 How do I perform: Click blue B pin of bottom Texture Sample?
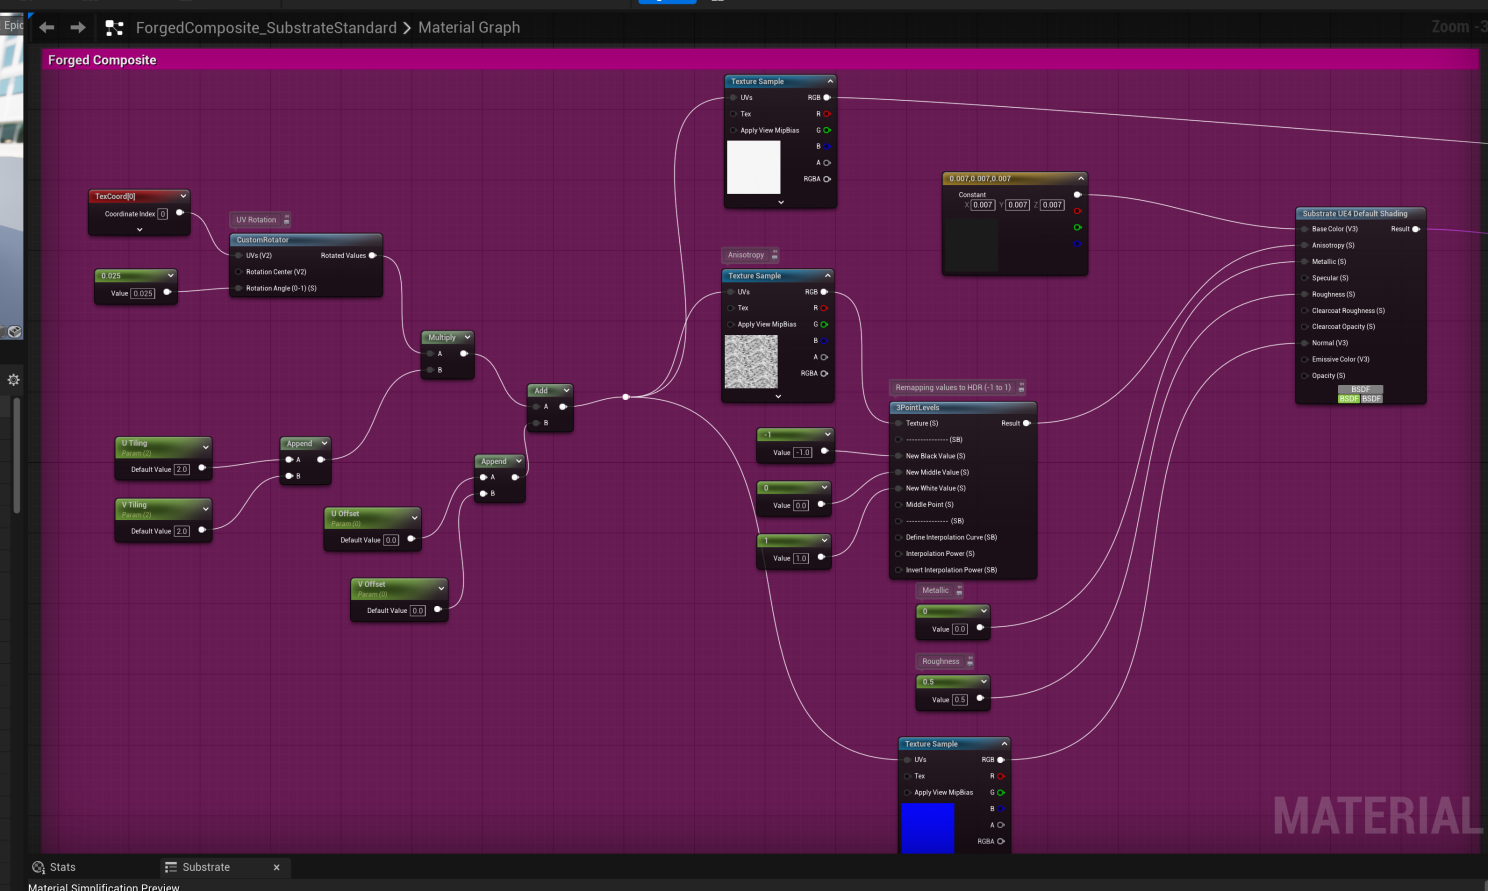coord(1000,809)
